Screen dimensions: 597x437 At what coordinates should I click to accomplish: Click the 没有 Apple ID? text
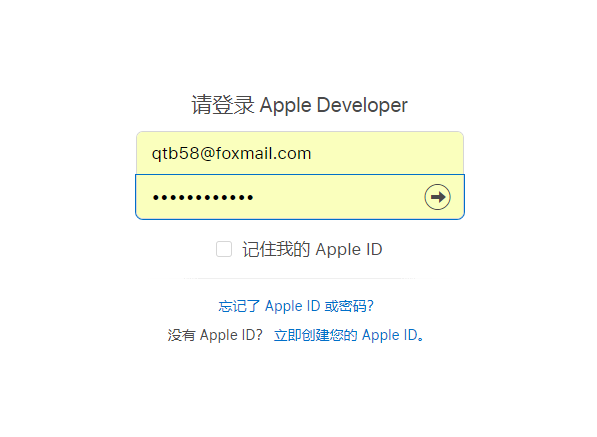[x=215, y=335]
